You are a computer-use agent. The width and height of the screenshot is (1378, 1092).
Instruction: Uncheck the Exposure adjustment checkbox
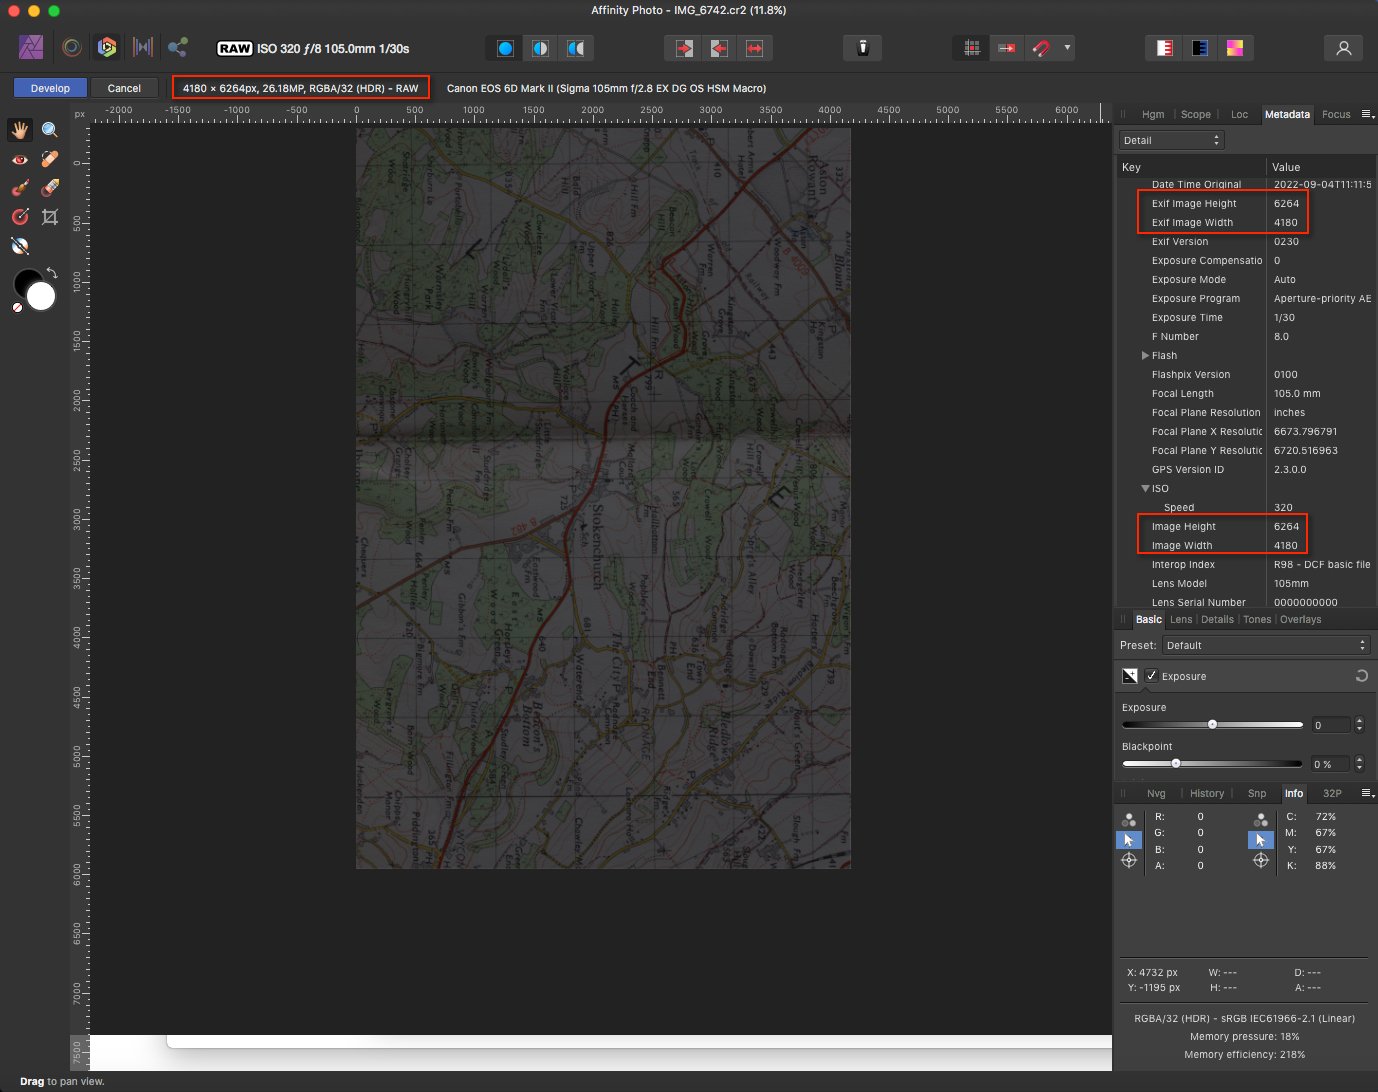point(1151,676)
